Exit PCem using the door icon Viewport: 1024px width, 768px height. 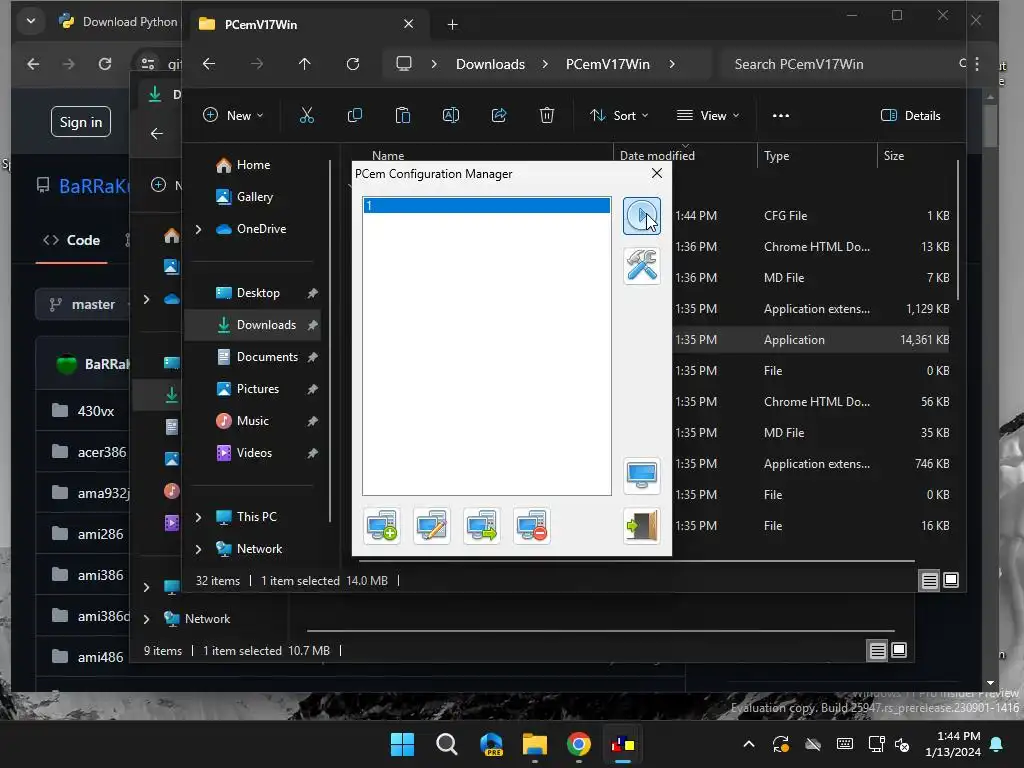(x=641, y=526)
